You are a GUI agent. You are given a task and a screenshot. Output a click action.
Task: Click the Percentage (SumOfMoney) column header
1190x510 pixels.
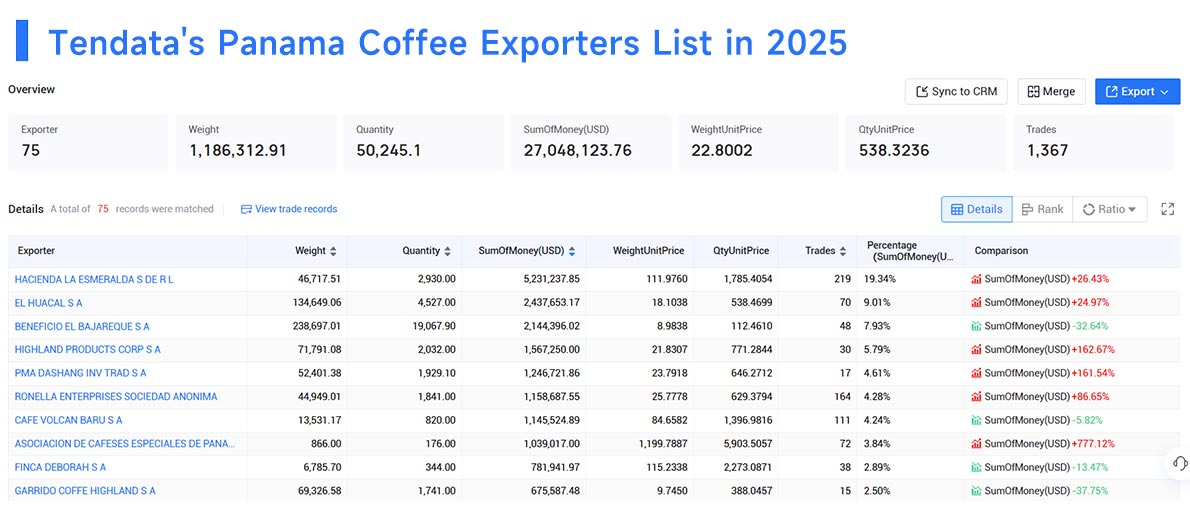coord(911,251)
